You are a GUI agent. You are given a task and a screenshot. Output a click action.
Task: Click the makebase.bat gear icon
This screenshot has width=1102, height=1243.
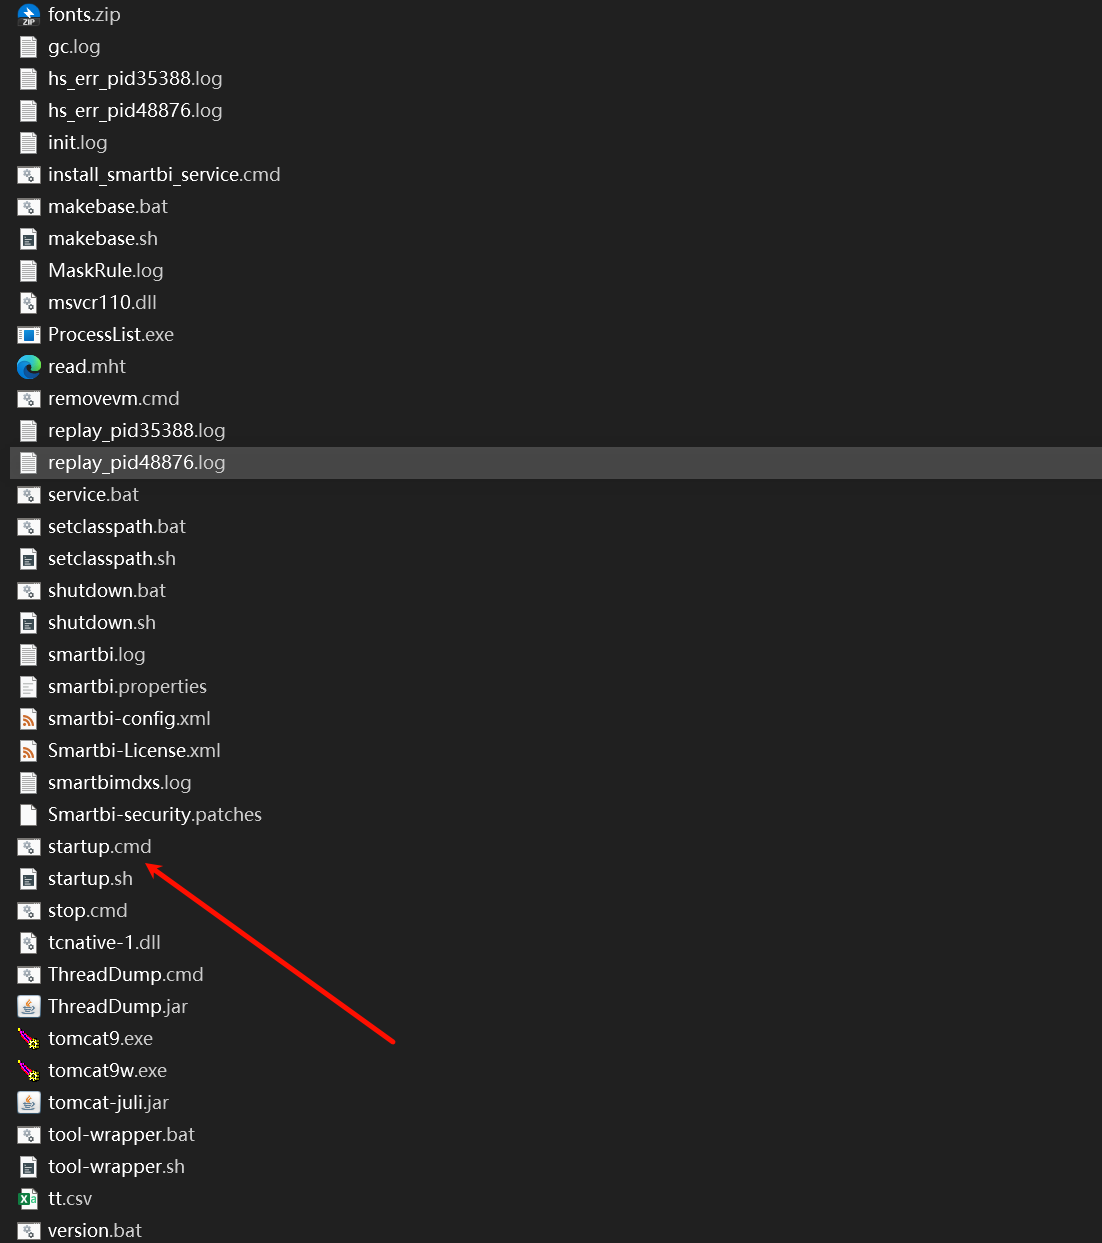(x=29, y=207)
